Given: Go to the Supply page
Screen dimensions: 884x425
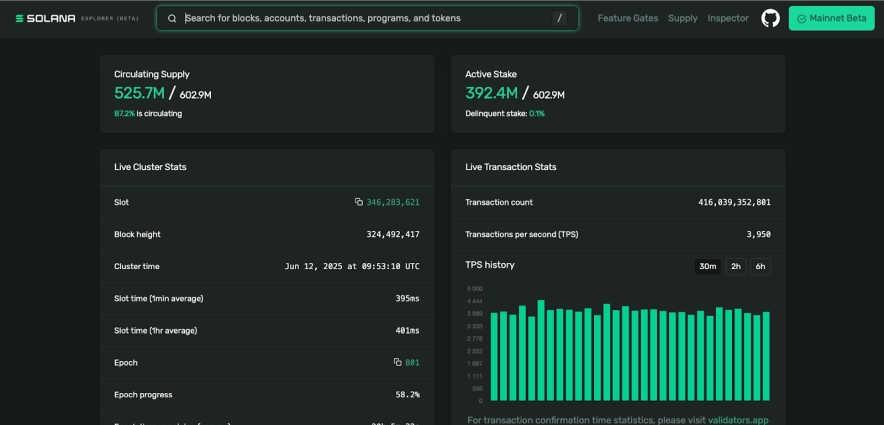Looking at the screenshot, I should tap(682, 18).
